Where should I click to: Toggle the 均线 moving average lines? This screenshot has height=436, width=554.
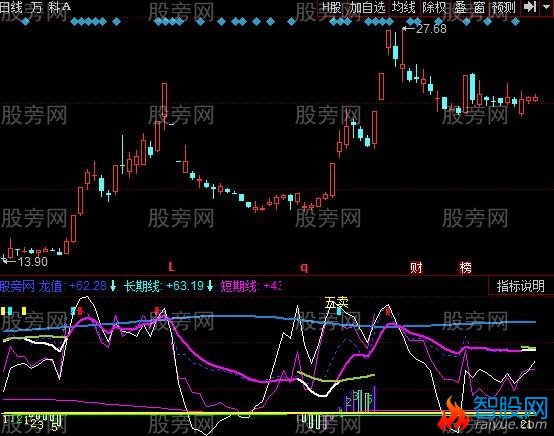[x=404, y=7]
